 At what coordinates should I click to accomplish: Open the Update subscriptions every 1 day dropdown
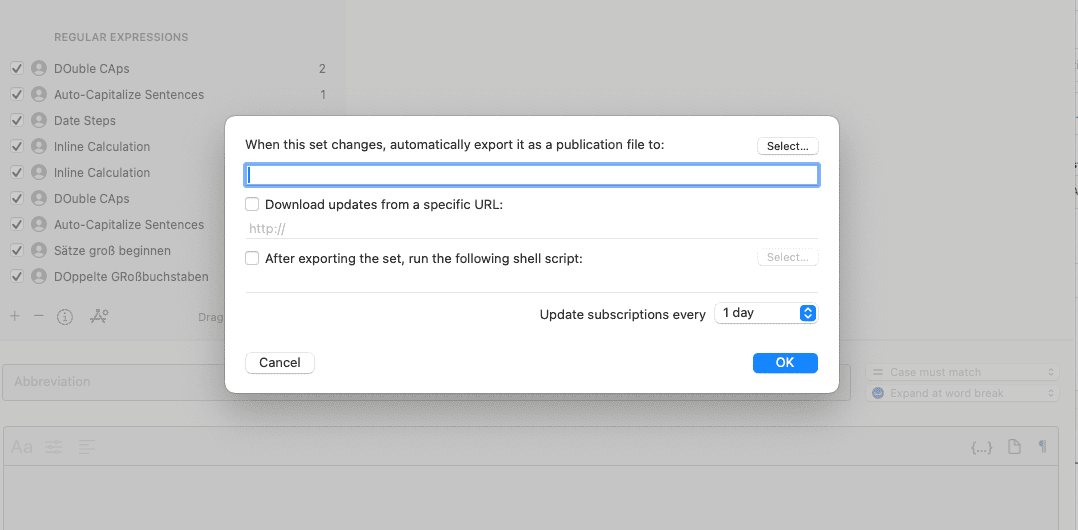pyautogui.click(x=766, y=313)
